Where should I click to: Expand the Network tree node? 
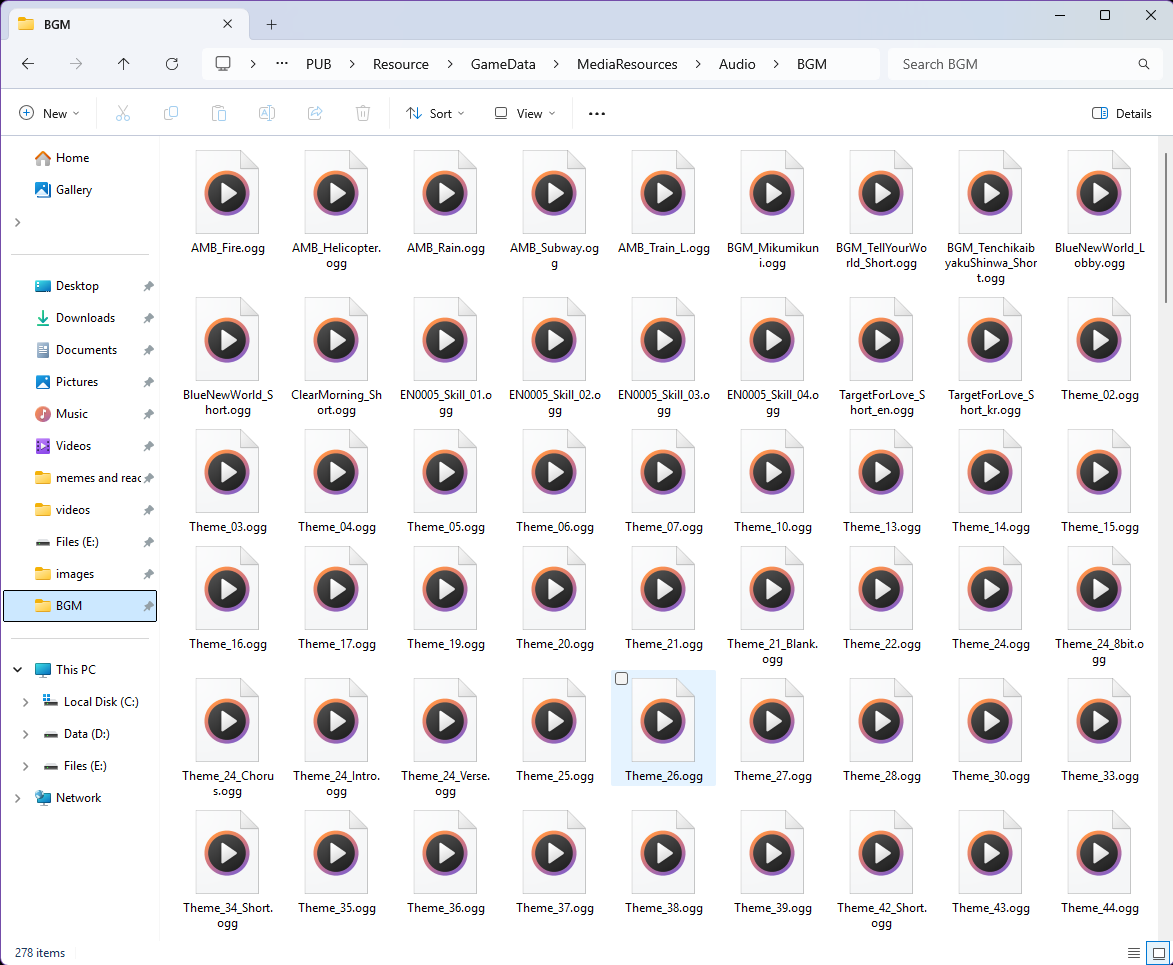pyautogui.click(x=18, y=798)
